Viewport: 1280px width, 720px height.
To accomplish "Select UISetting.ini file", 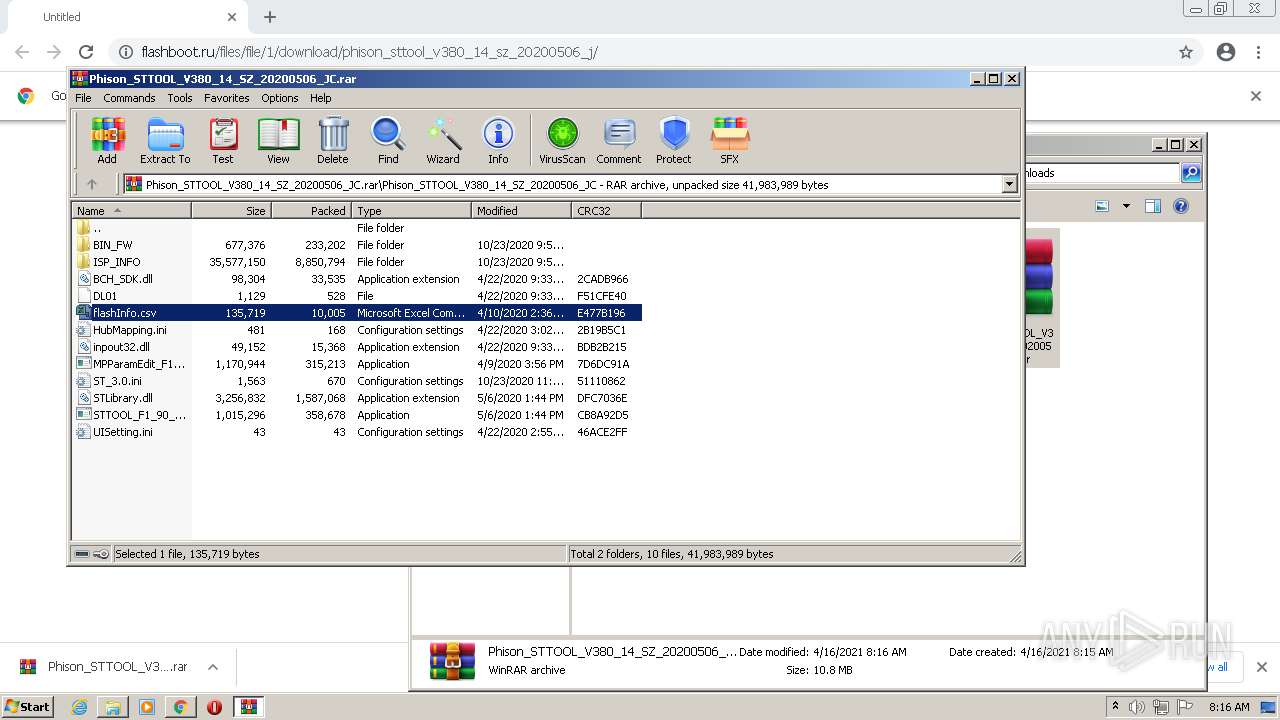I will 357,432.
